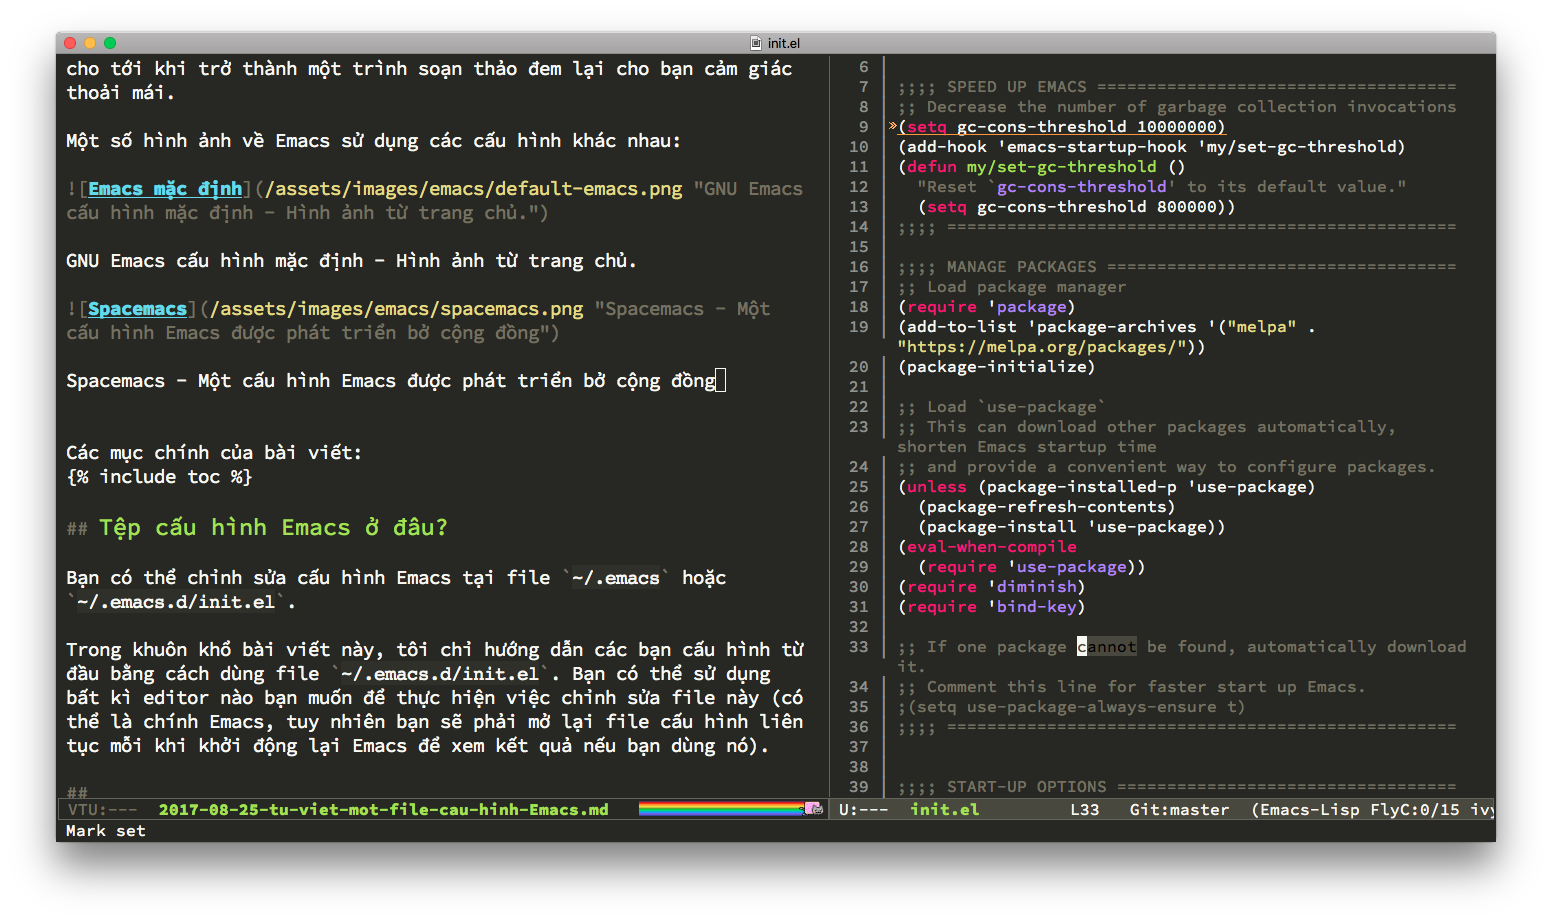The image size is (1552, 922).
Task: Place cursor on highlighted word 'cannot' in line 33
Action: [x=1107, y=647]
